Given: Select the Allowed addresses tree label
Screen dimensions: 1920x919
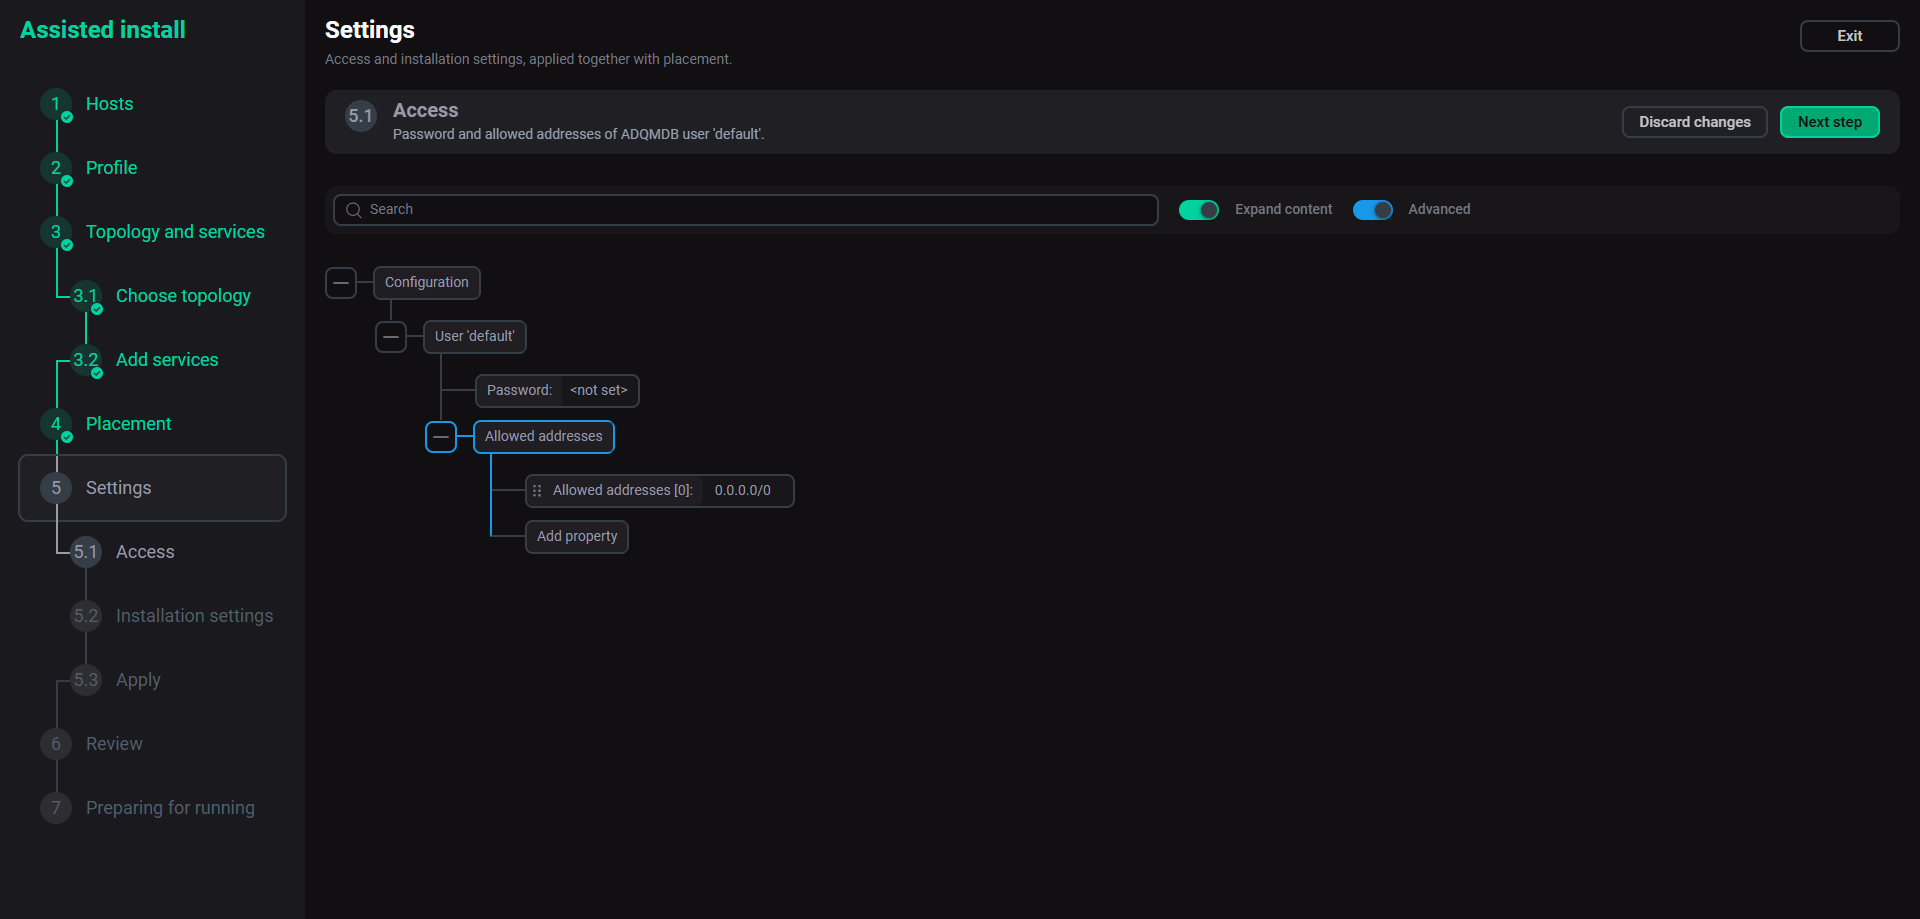Looking at the screenshot, I should click(544, 437).
